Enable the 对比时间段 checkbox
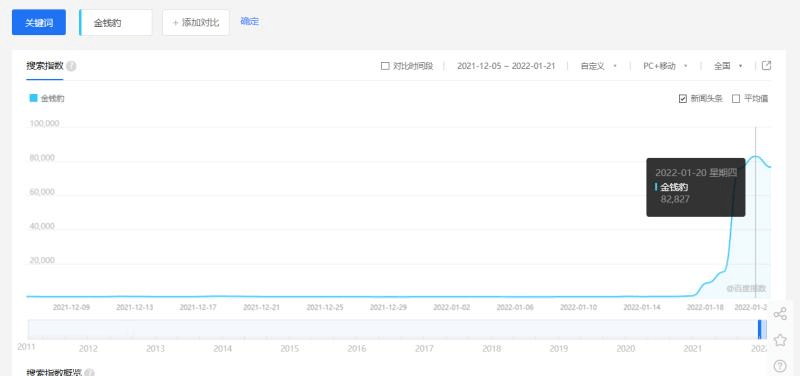800x376 pixels. tap(385, 66)
